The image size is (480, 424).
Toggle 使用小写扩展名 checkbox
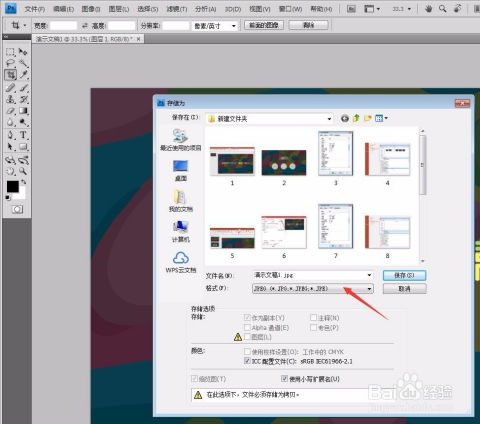pos(284,378)
